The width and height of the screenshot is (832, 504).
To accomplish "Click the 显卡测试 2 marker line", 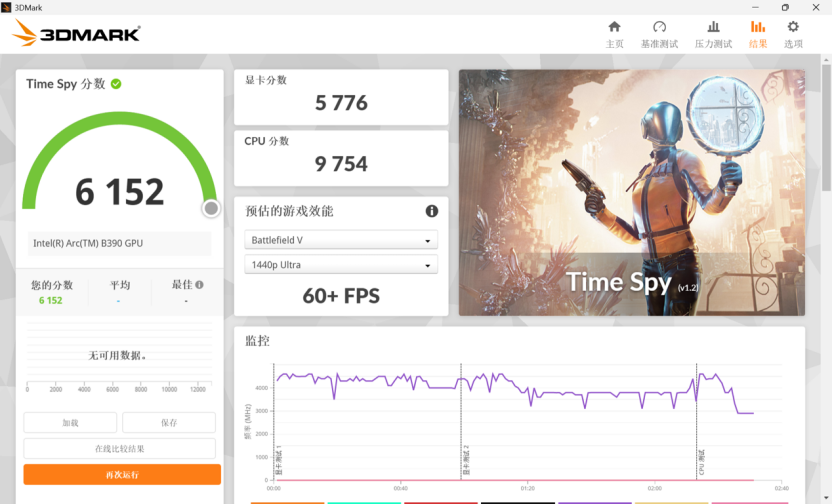I will pos(461,422).
